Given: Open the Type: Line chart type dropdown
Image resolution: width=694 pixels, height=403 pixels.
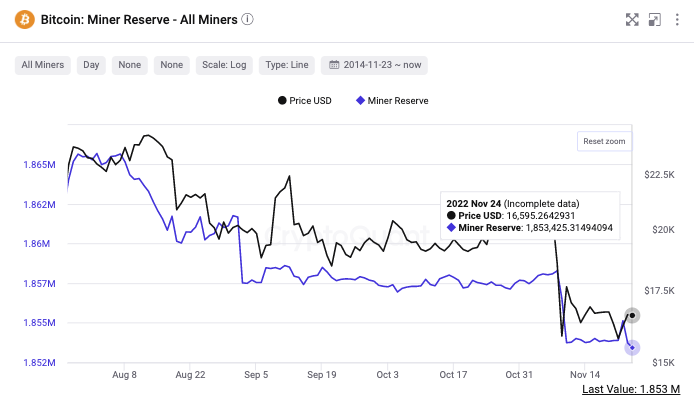Looking at the screenshot, I should click(288, 65).
